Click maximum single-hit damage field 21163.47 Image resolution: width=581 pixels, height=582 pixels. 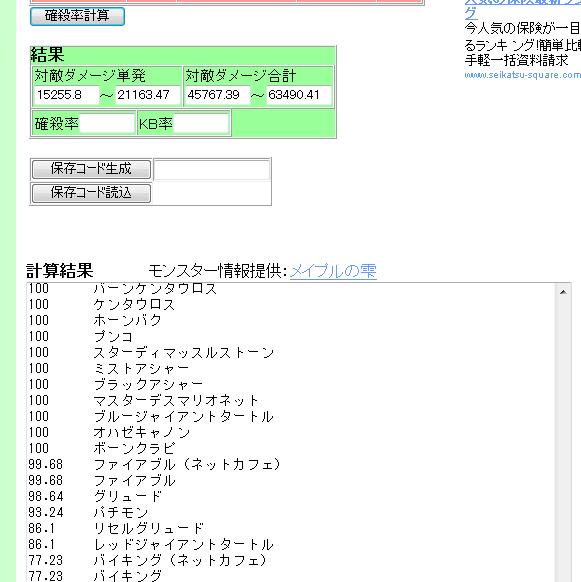(148, 95)
